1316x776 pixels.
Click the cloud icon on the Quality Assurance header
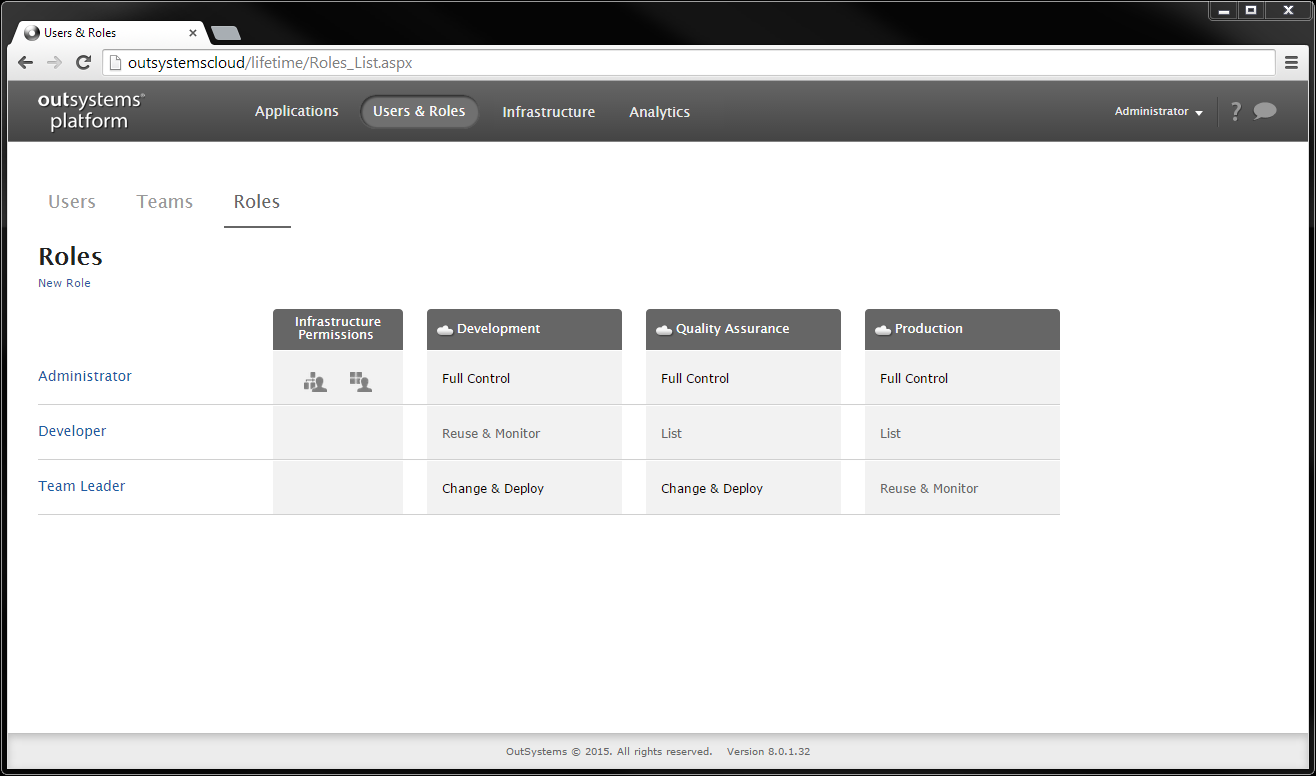(664, 328)
